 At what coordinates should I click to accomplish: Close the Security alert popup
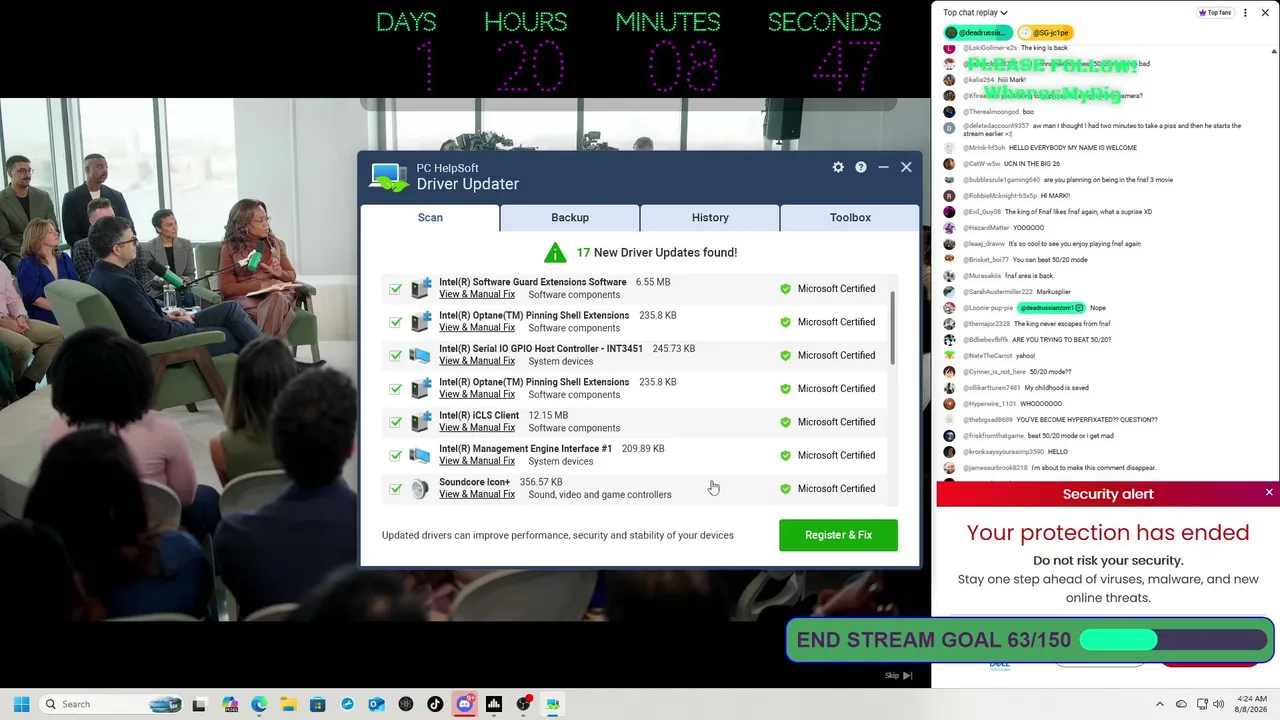[x=1269, y=493]
